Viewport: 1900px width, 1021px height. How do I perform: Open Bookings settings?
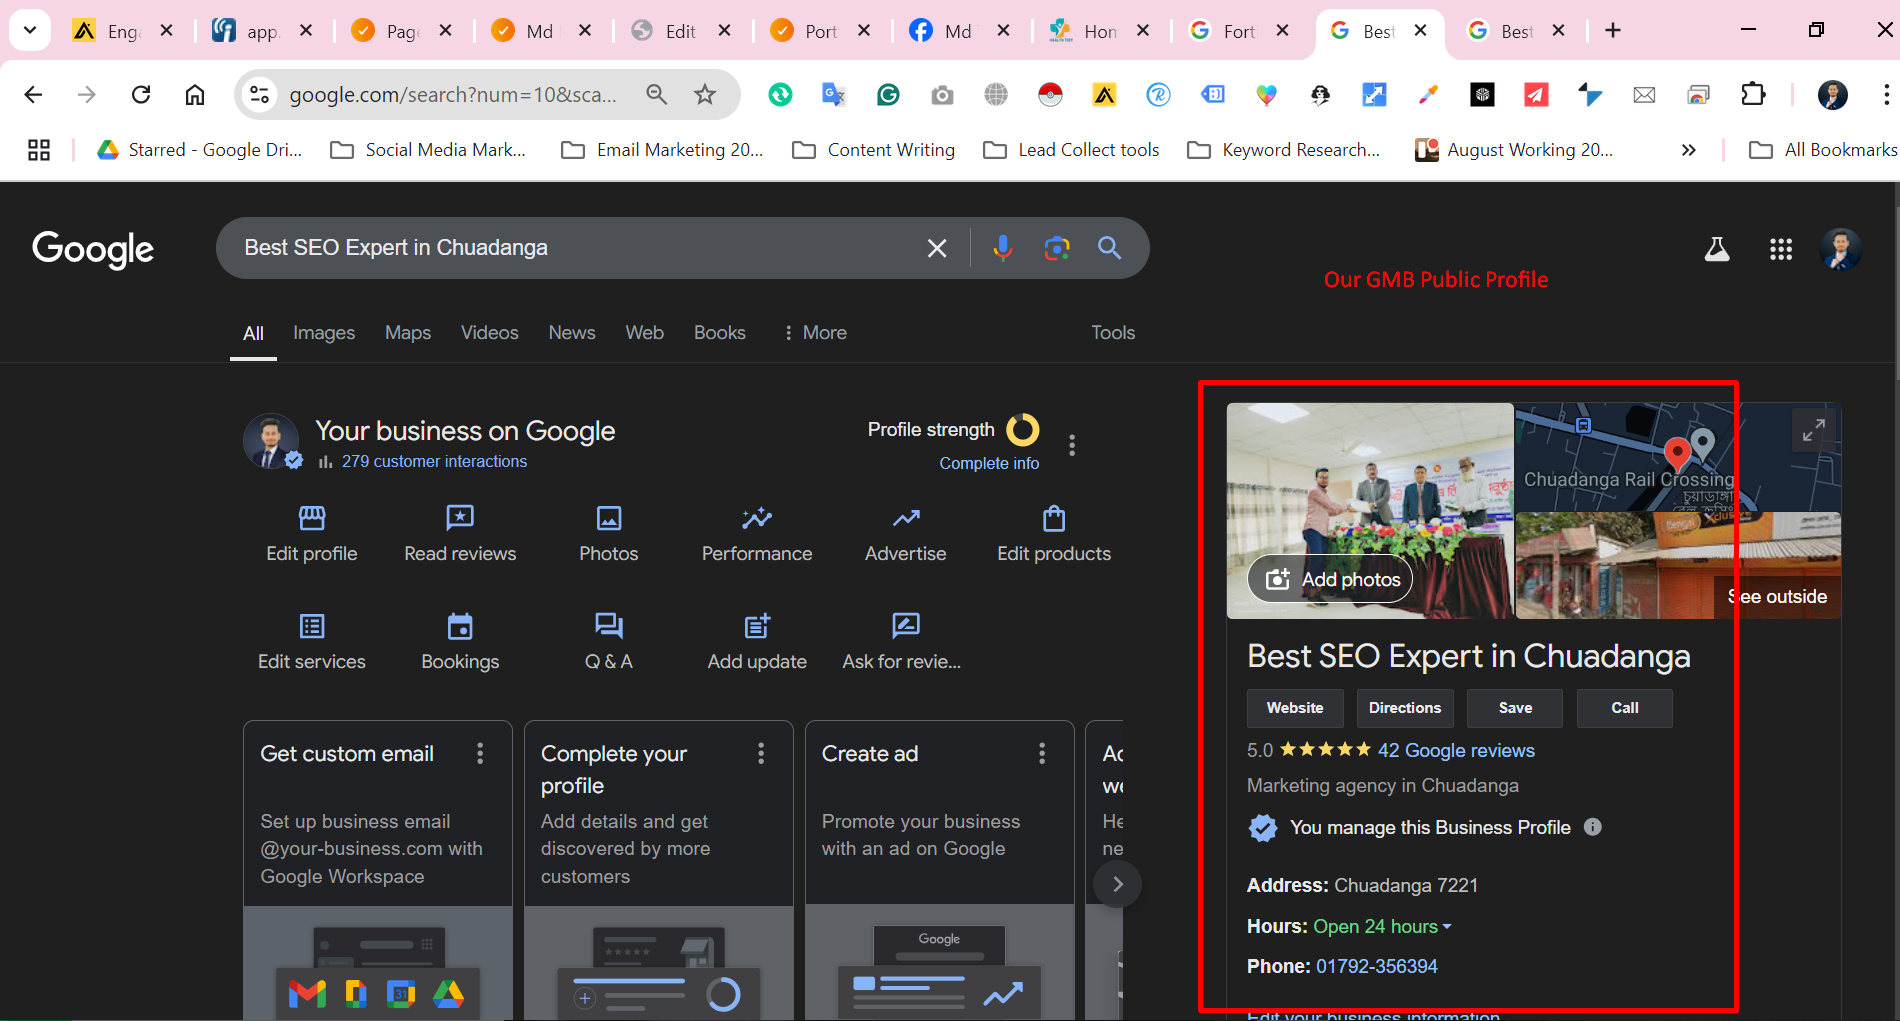[x=460, y=643]
